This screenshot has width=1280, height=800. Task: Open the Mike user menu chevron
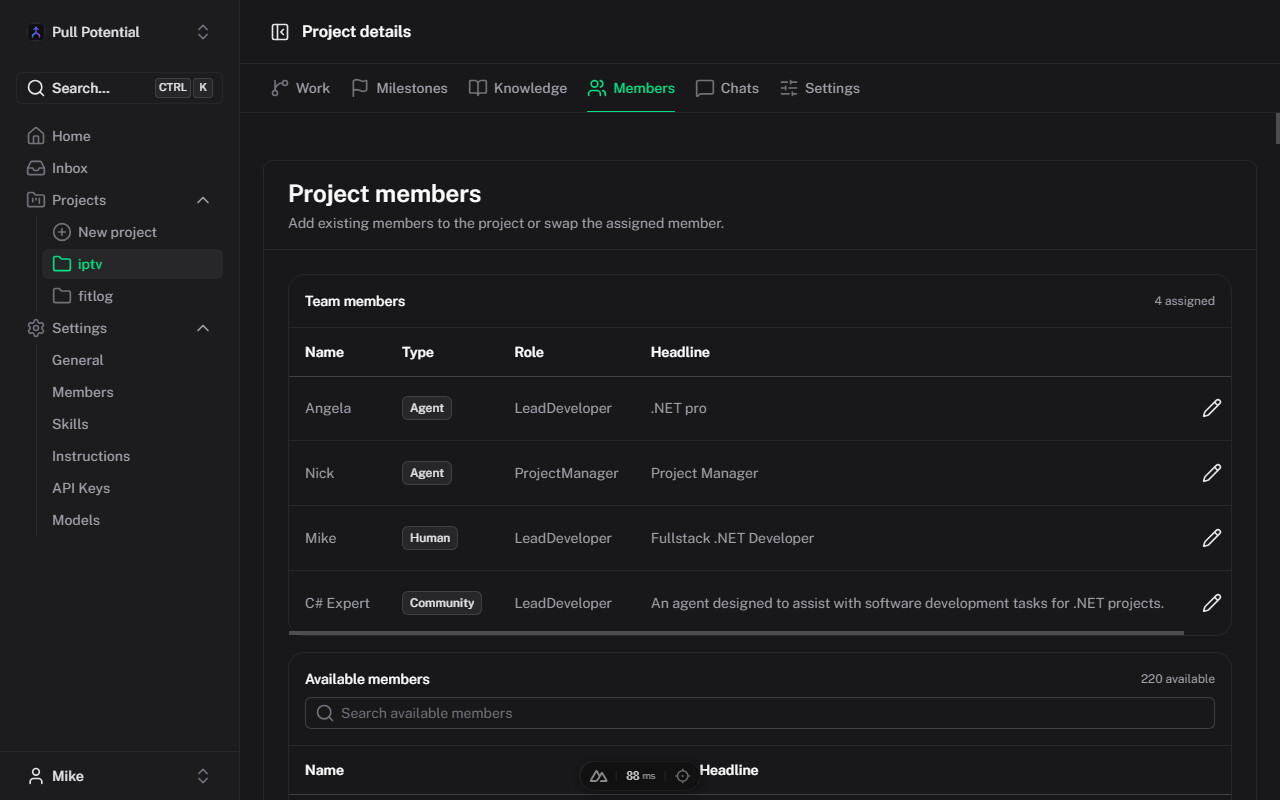click(x=203, y=776)
